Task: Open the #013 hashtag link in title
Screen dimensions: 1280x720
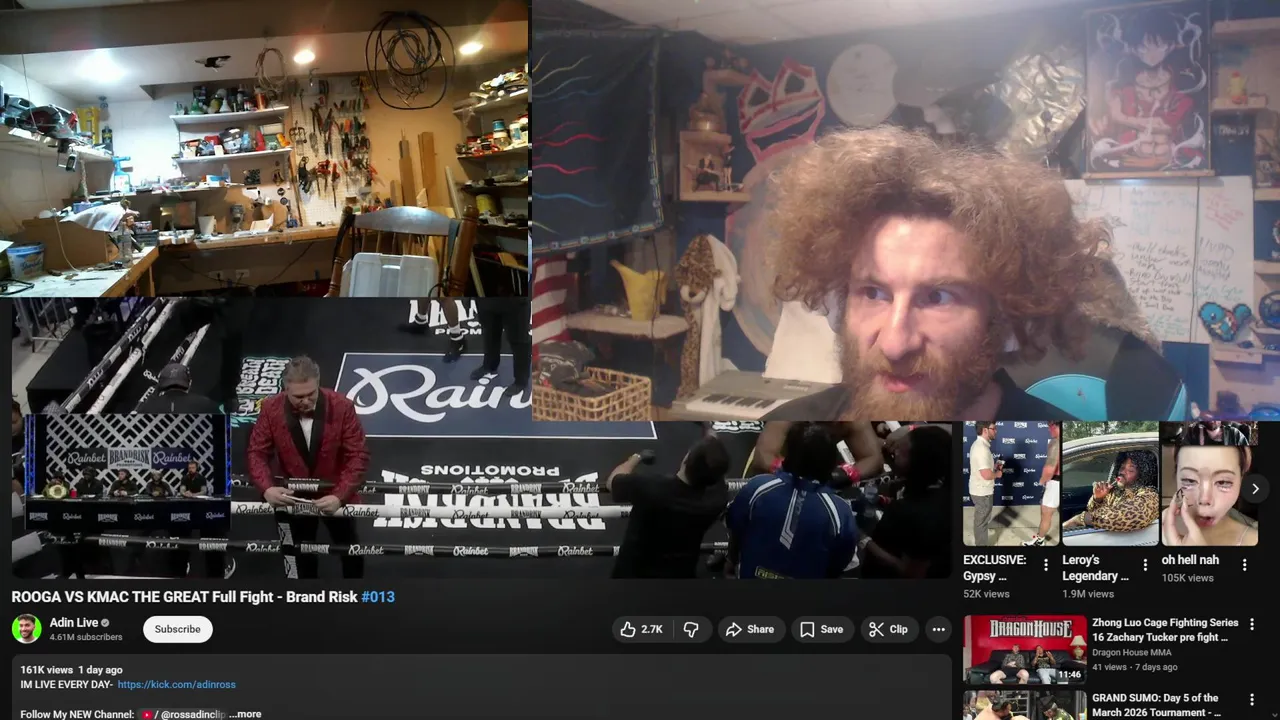Action: pos(378,597)
